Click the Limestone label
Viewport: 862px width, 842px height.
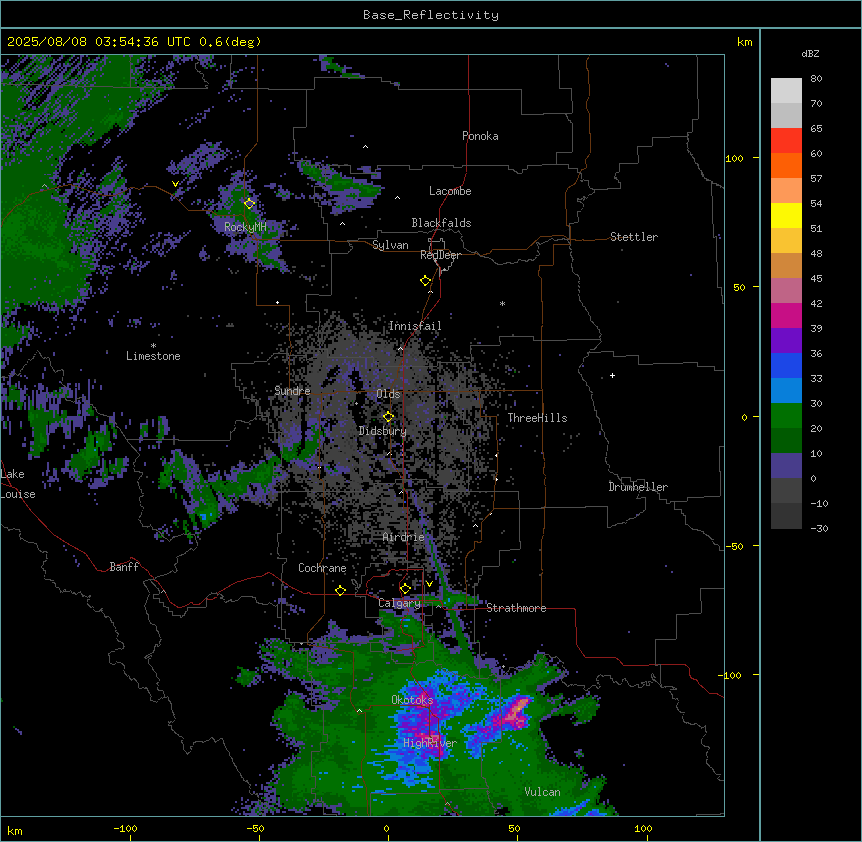(x=153, y=356)
